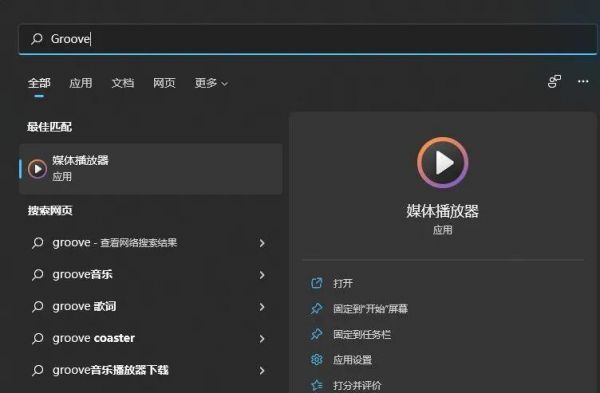Screen dimensions: 600x393
Task: Expand arrow for 'groove coaster' suggestion
Action: [x=262, y=338]
